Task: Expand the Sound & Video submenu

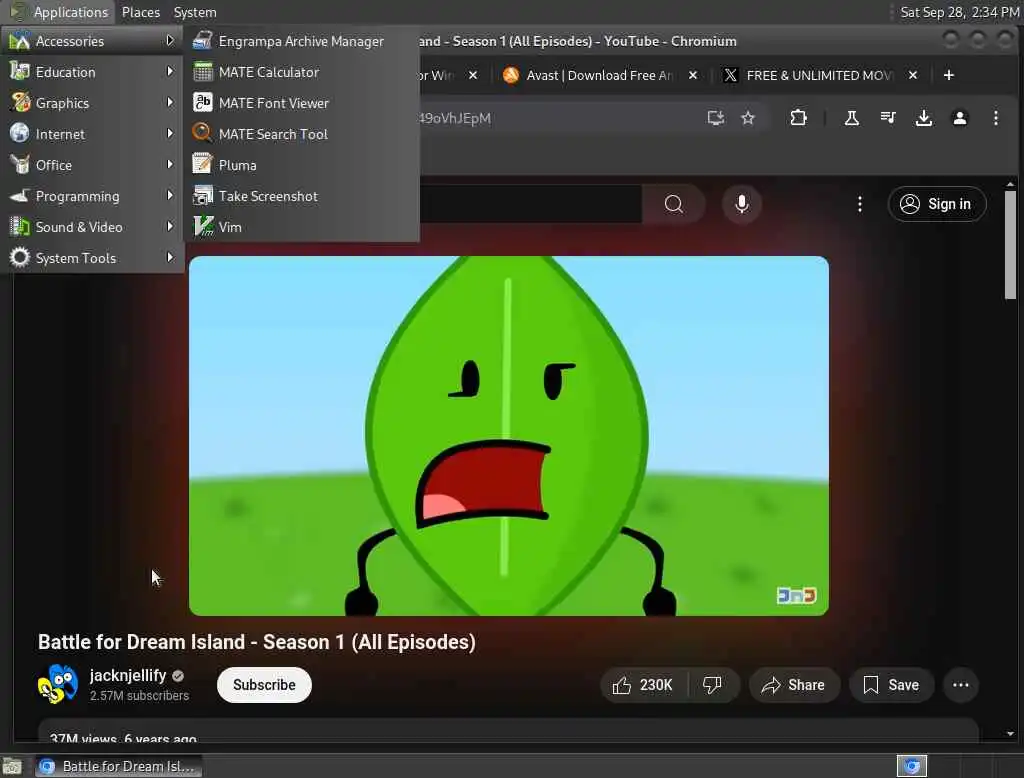Action: tap(92, 227)
